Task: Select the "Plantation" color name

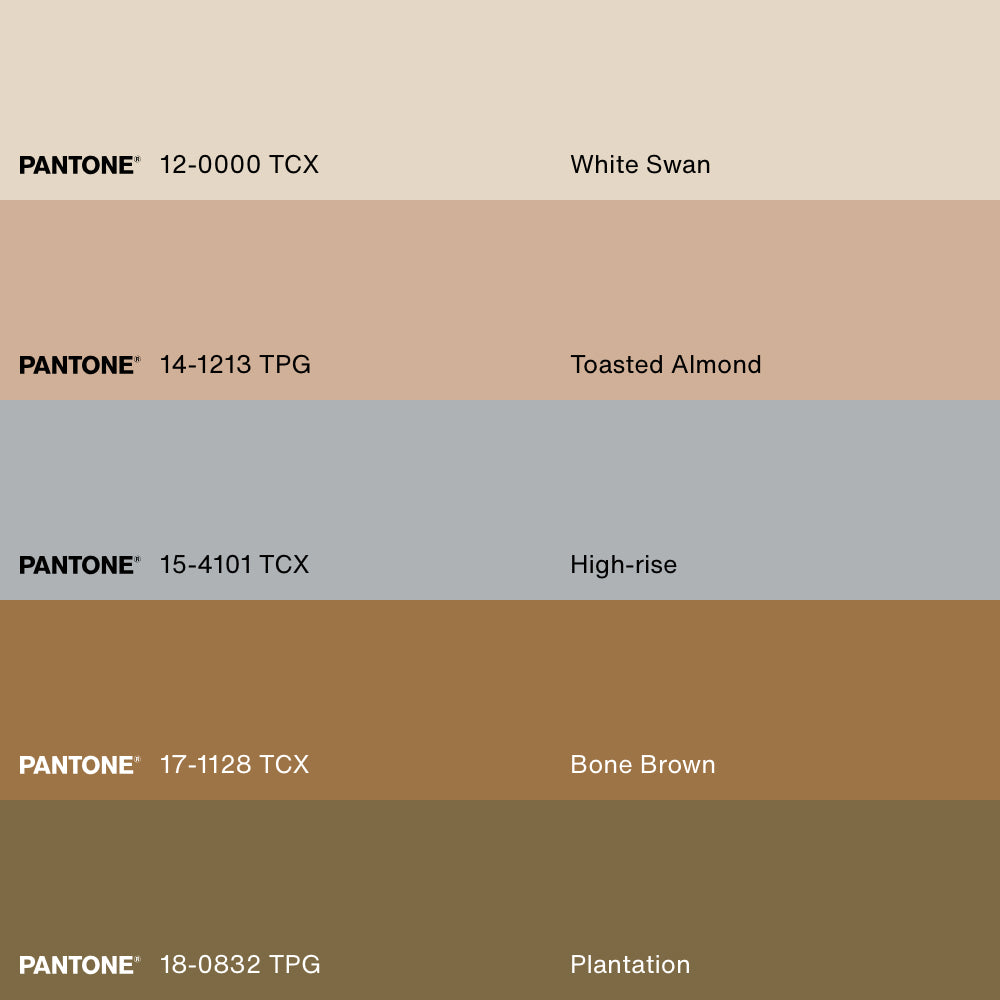Action: click(630, 965)
